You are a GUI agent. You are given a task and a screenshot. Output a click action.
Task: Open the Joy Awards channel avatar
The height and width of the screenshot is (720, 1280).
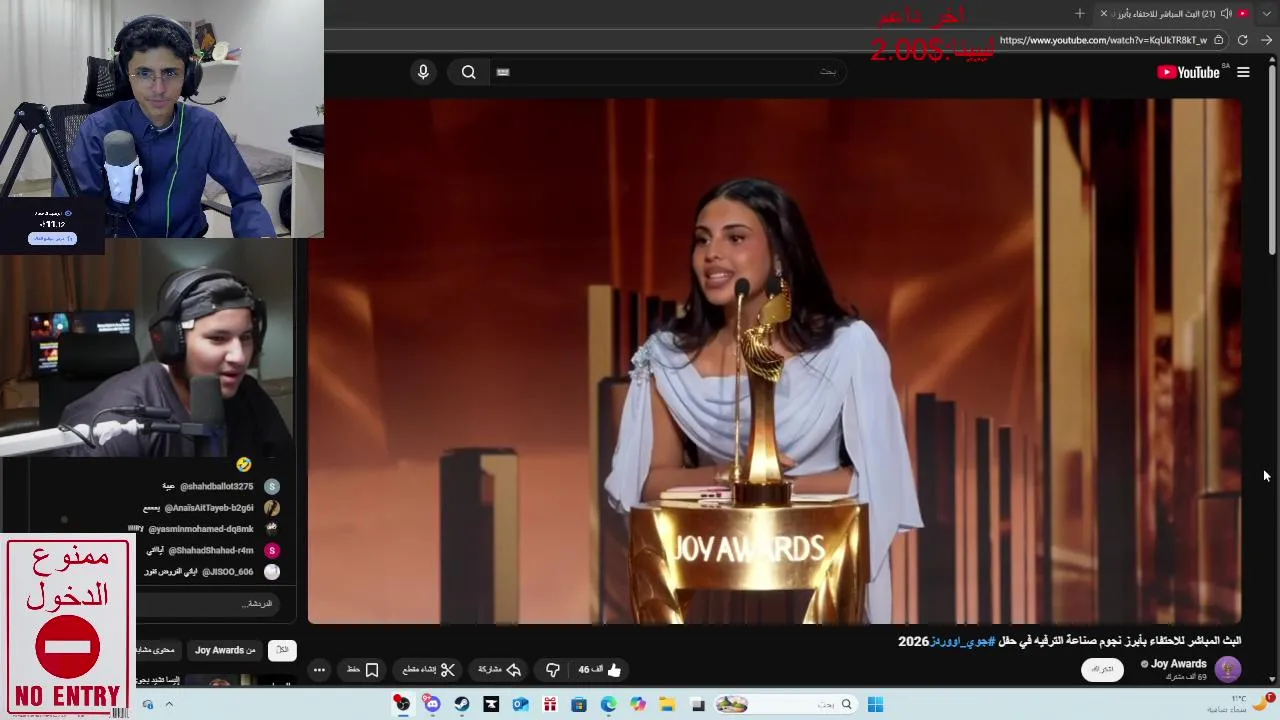1228,669
